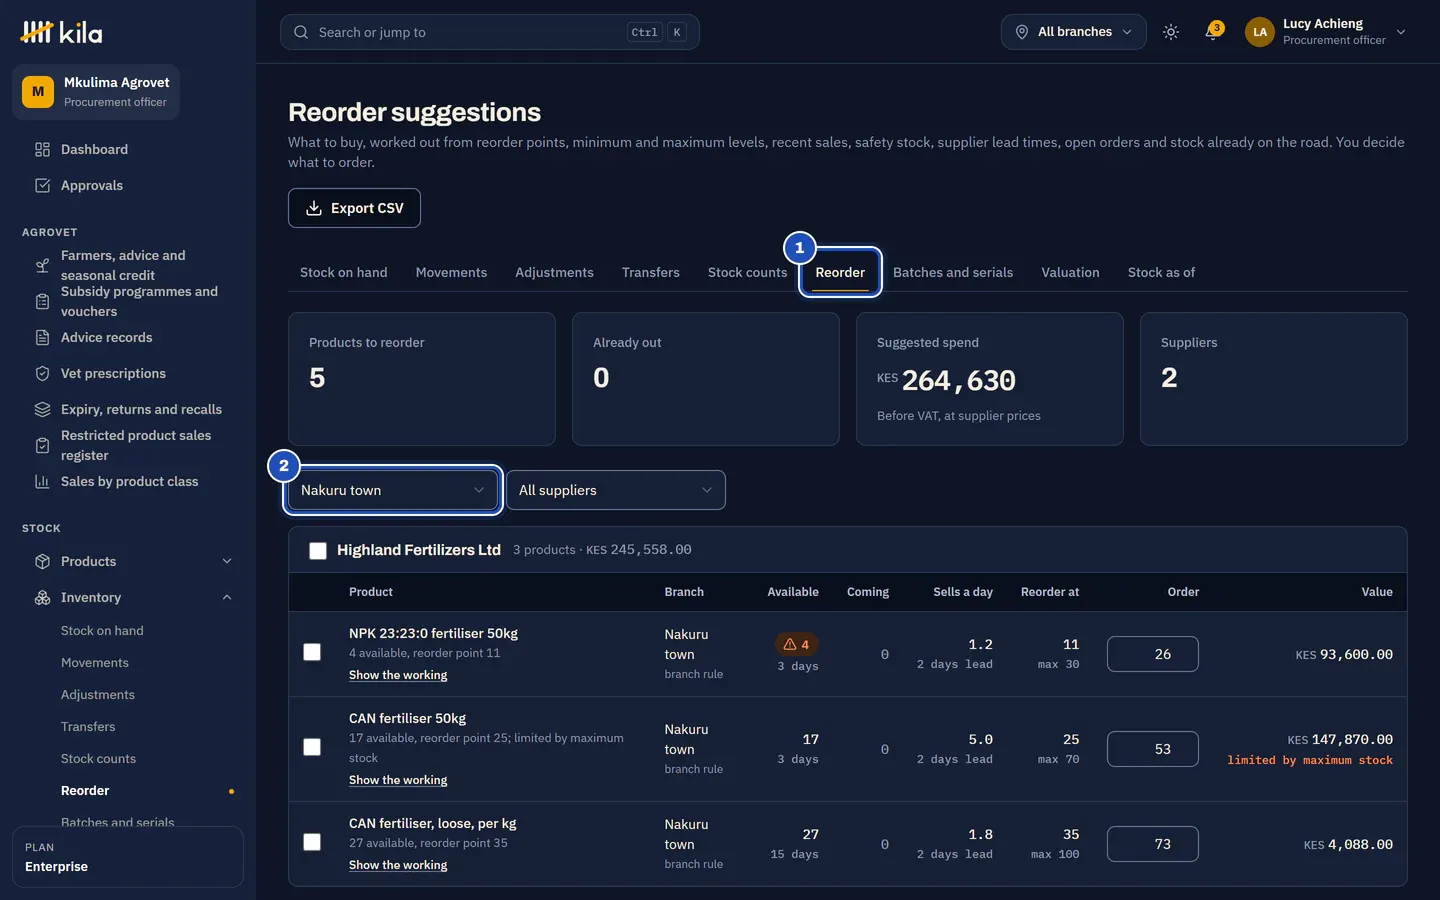Select all Highland Fertilizers Ltd products checkbox

[318, 551]
